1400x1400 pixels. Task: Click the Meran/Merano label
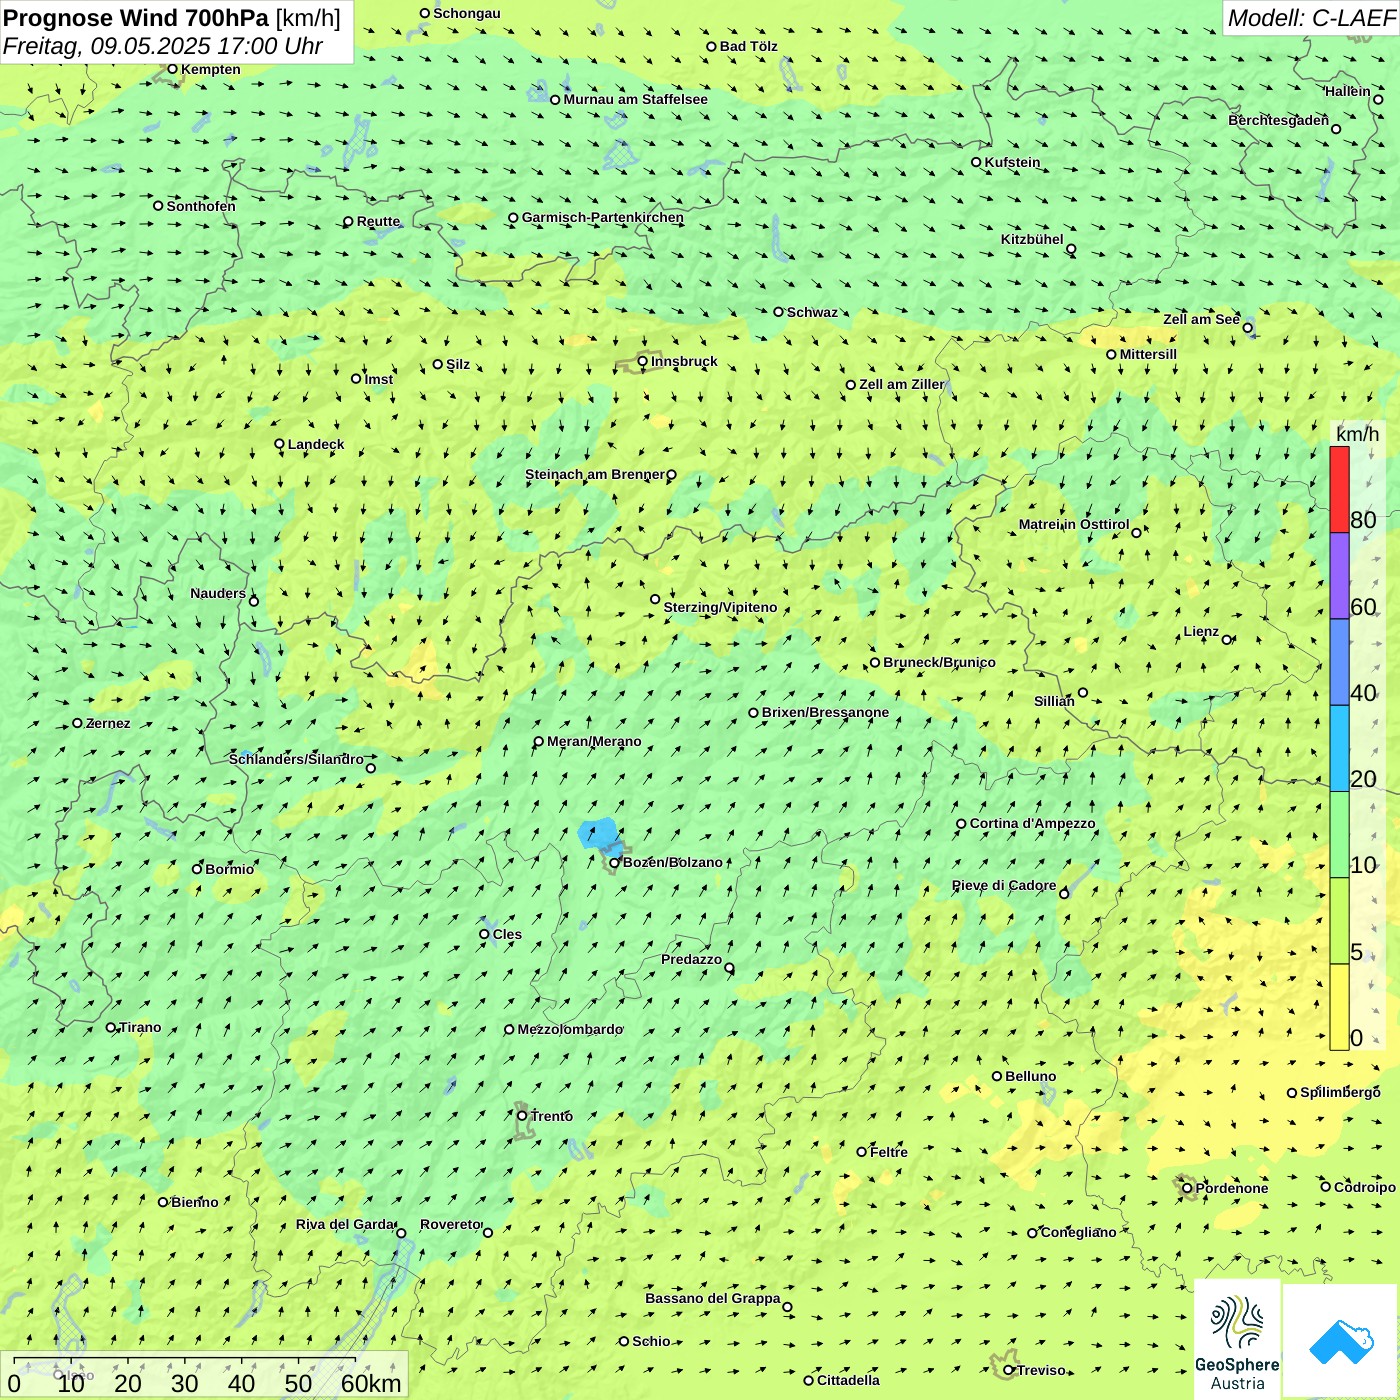594,741
